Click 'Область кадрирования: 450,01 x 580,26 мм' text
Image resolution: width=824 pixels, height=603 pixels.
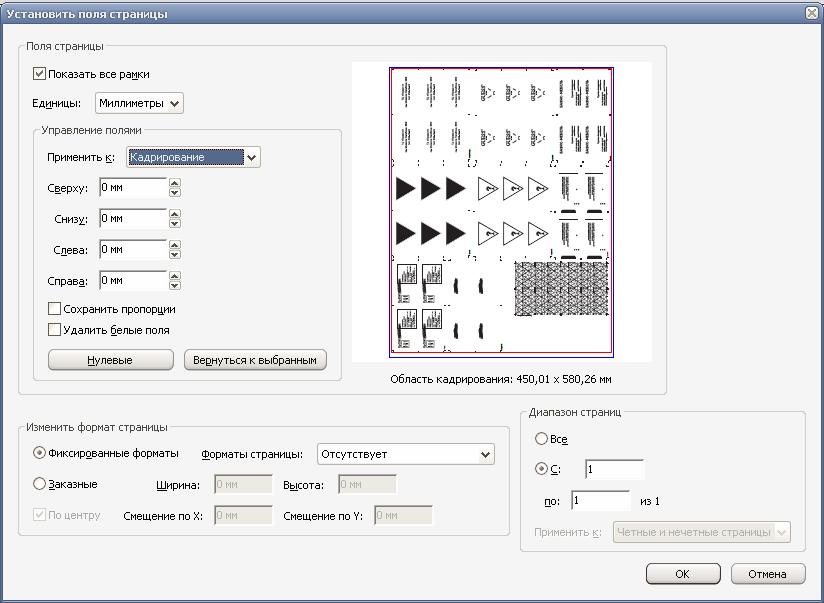tap(501, 379)
